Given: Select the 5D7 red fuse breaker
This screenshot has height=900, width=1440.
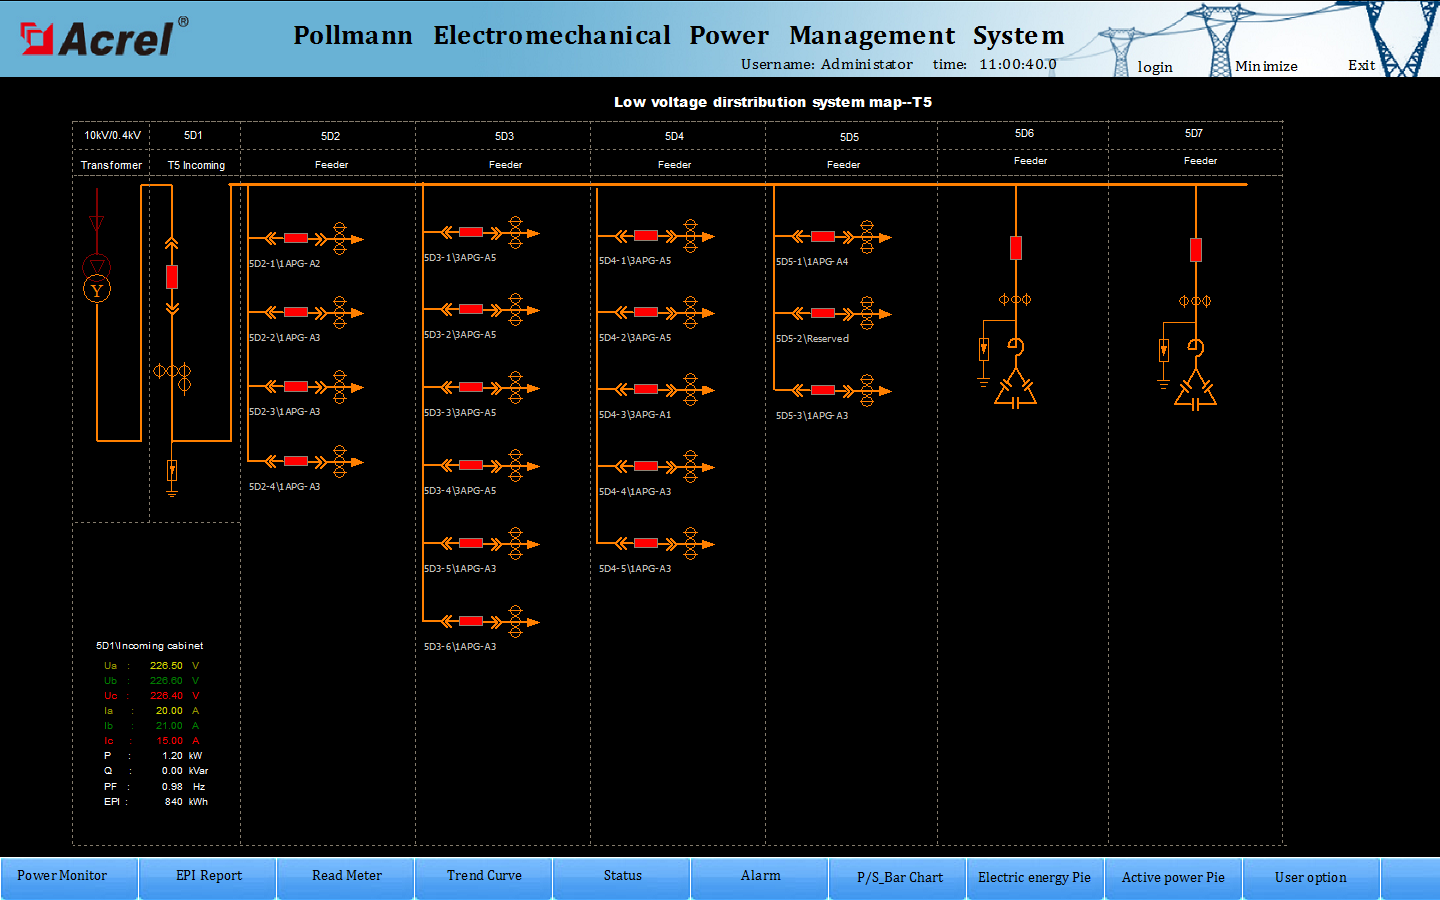Looking at the screenshot, I should (x=1195, y=250).
